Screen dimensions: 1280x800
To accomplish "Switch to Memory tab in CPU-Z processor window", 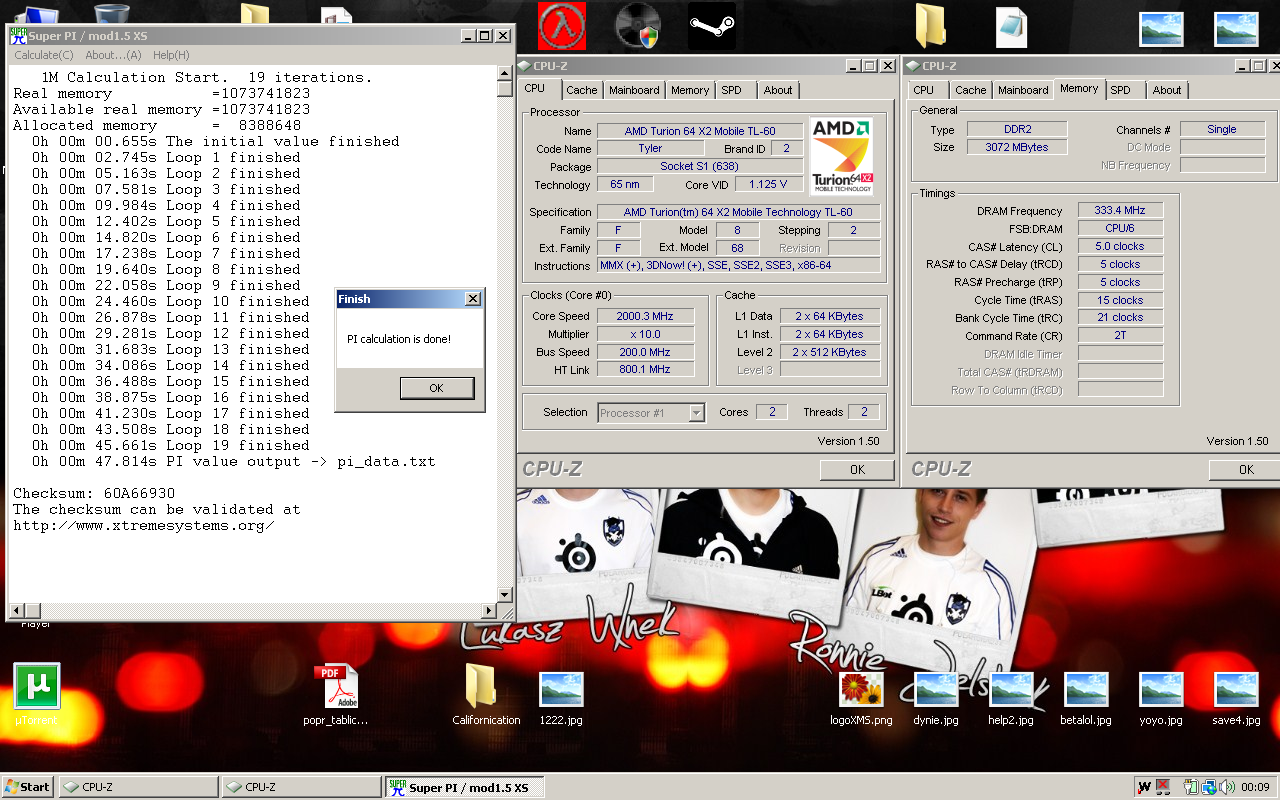I will (x=690, y=90).
